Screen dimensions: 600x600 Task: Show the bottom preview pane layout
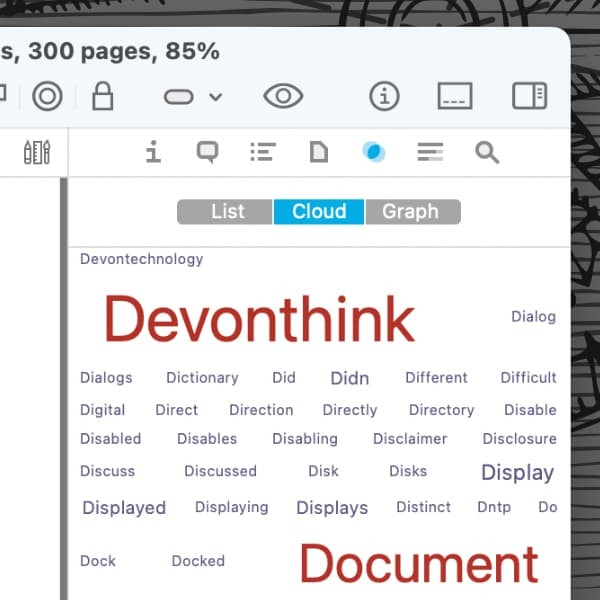point(455,96)
